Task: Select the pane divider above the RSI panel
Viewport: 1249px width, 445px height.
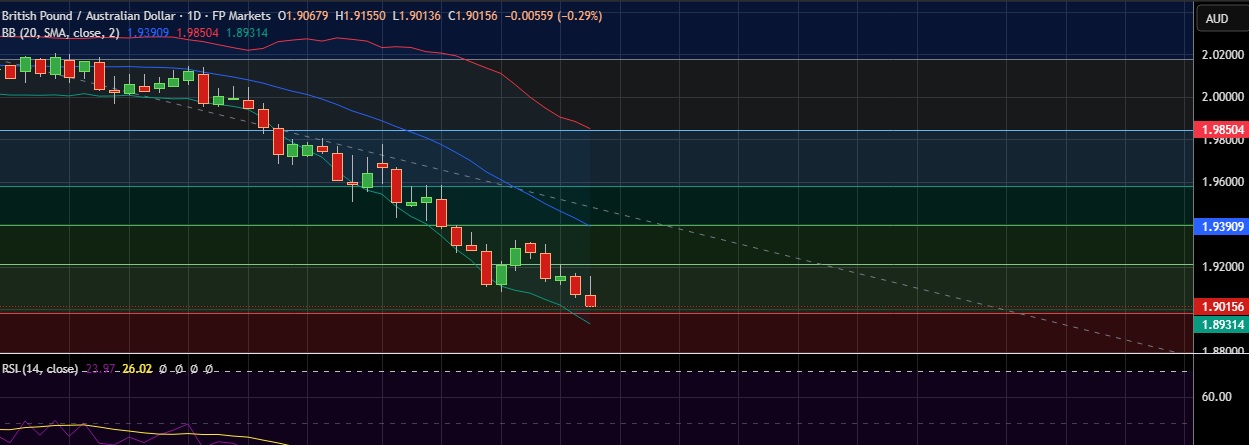Action: pyautogui.click(x=595, y=354)
